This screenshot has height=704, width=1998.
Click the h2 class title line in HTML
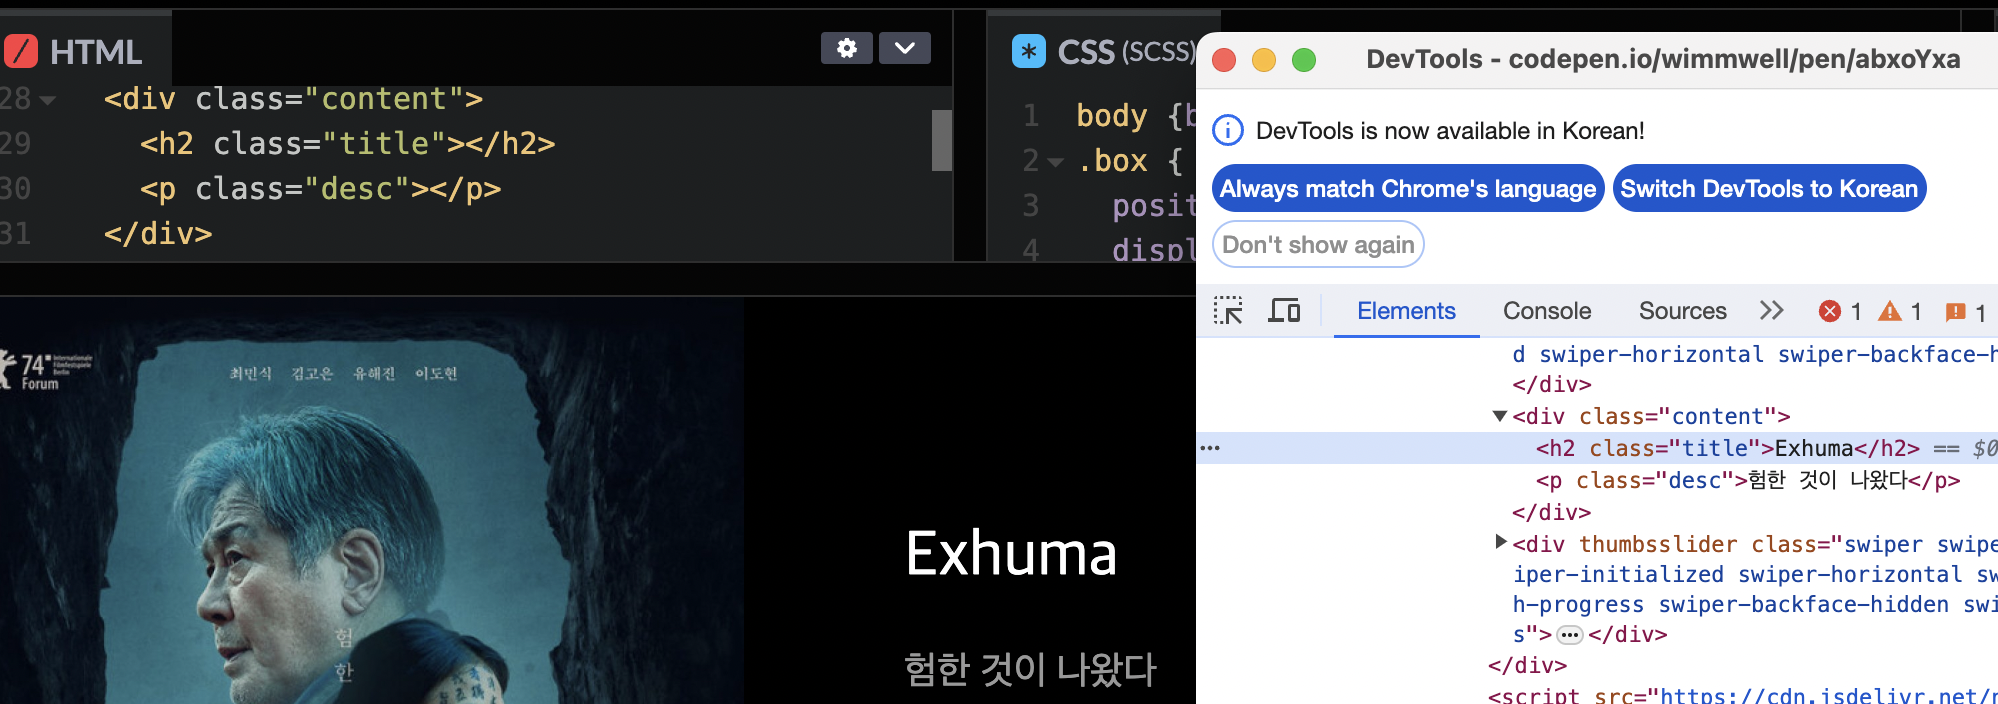click(x=347, y=144)
